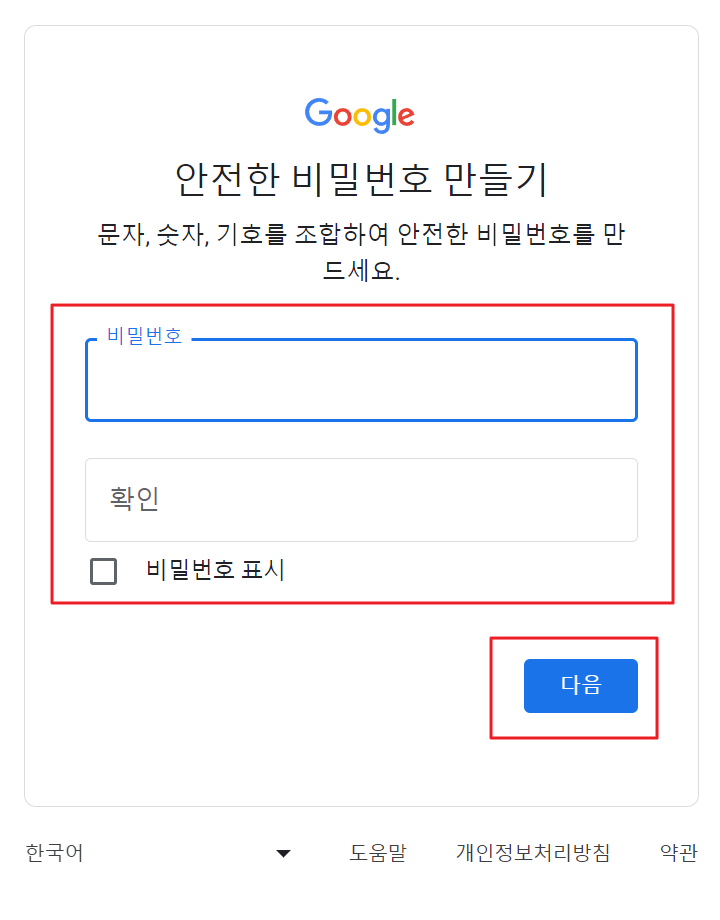
Task: Click the dropdown arrow next to 한국어
Action: (x=284, y=852)
